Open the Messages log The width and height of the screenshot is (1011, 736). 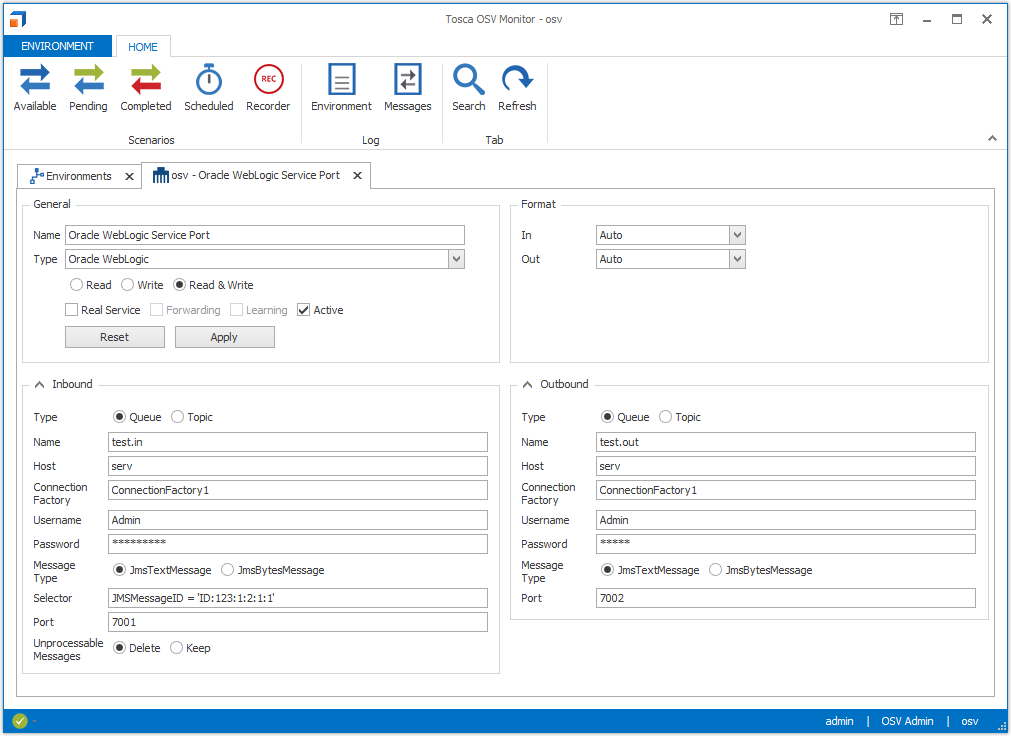coord(408,88)
